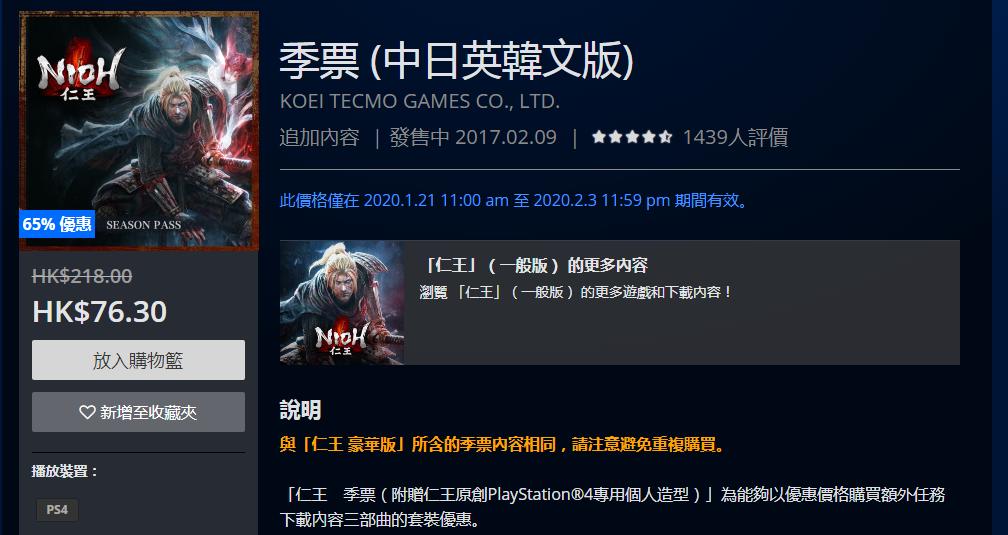Open the Nioh banner thumbnail image

pos(342,302)
